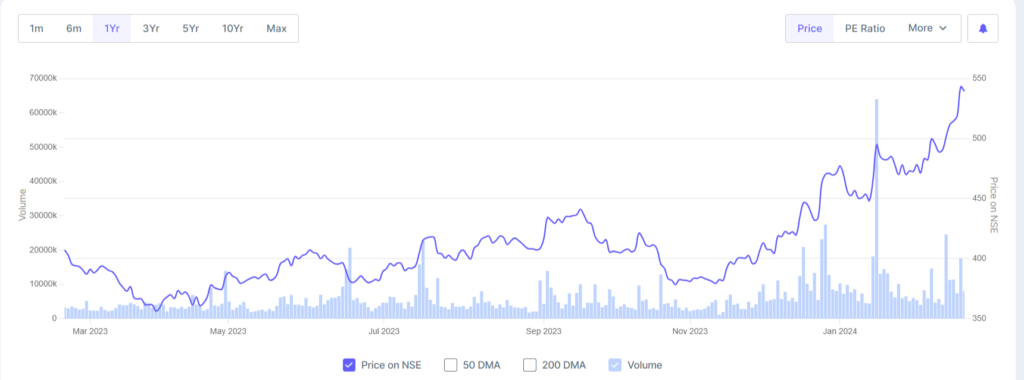This screenshot has width=1024, height=380.
Task: Click the 70000k volume axis value
Action: 44,78
